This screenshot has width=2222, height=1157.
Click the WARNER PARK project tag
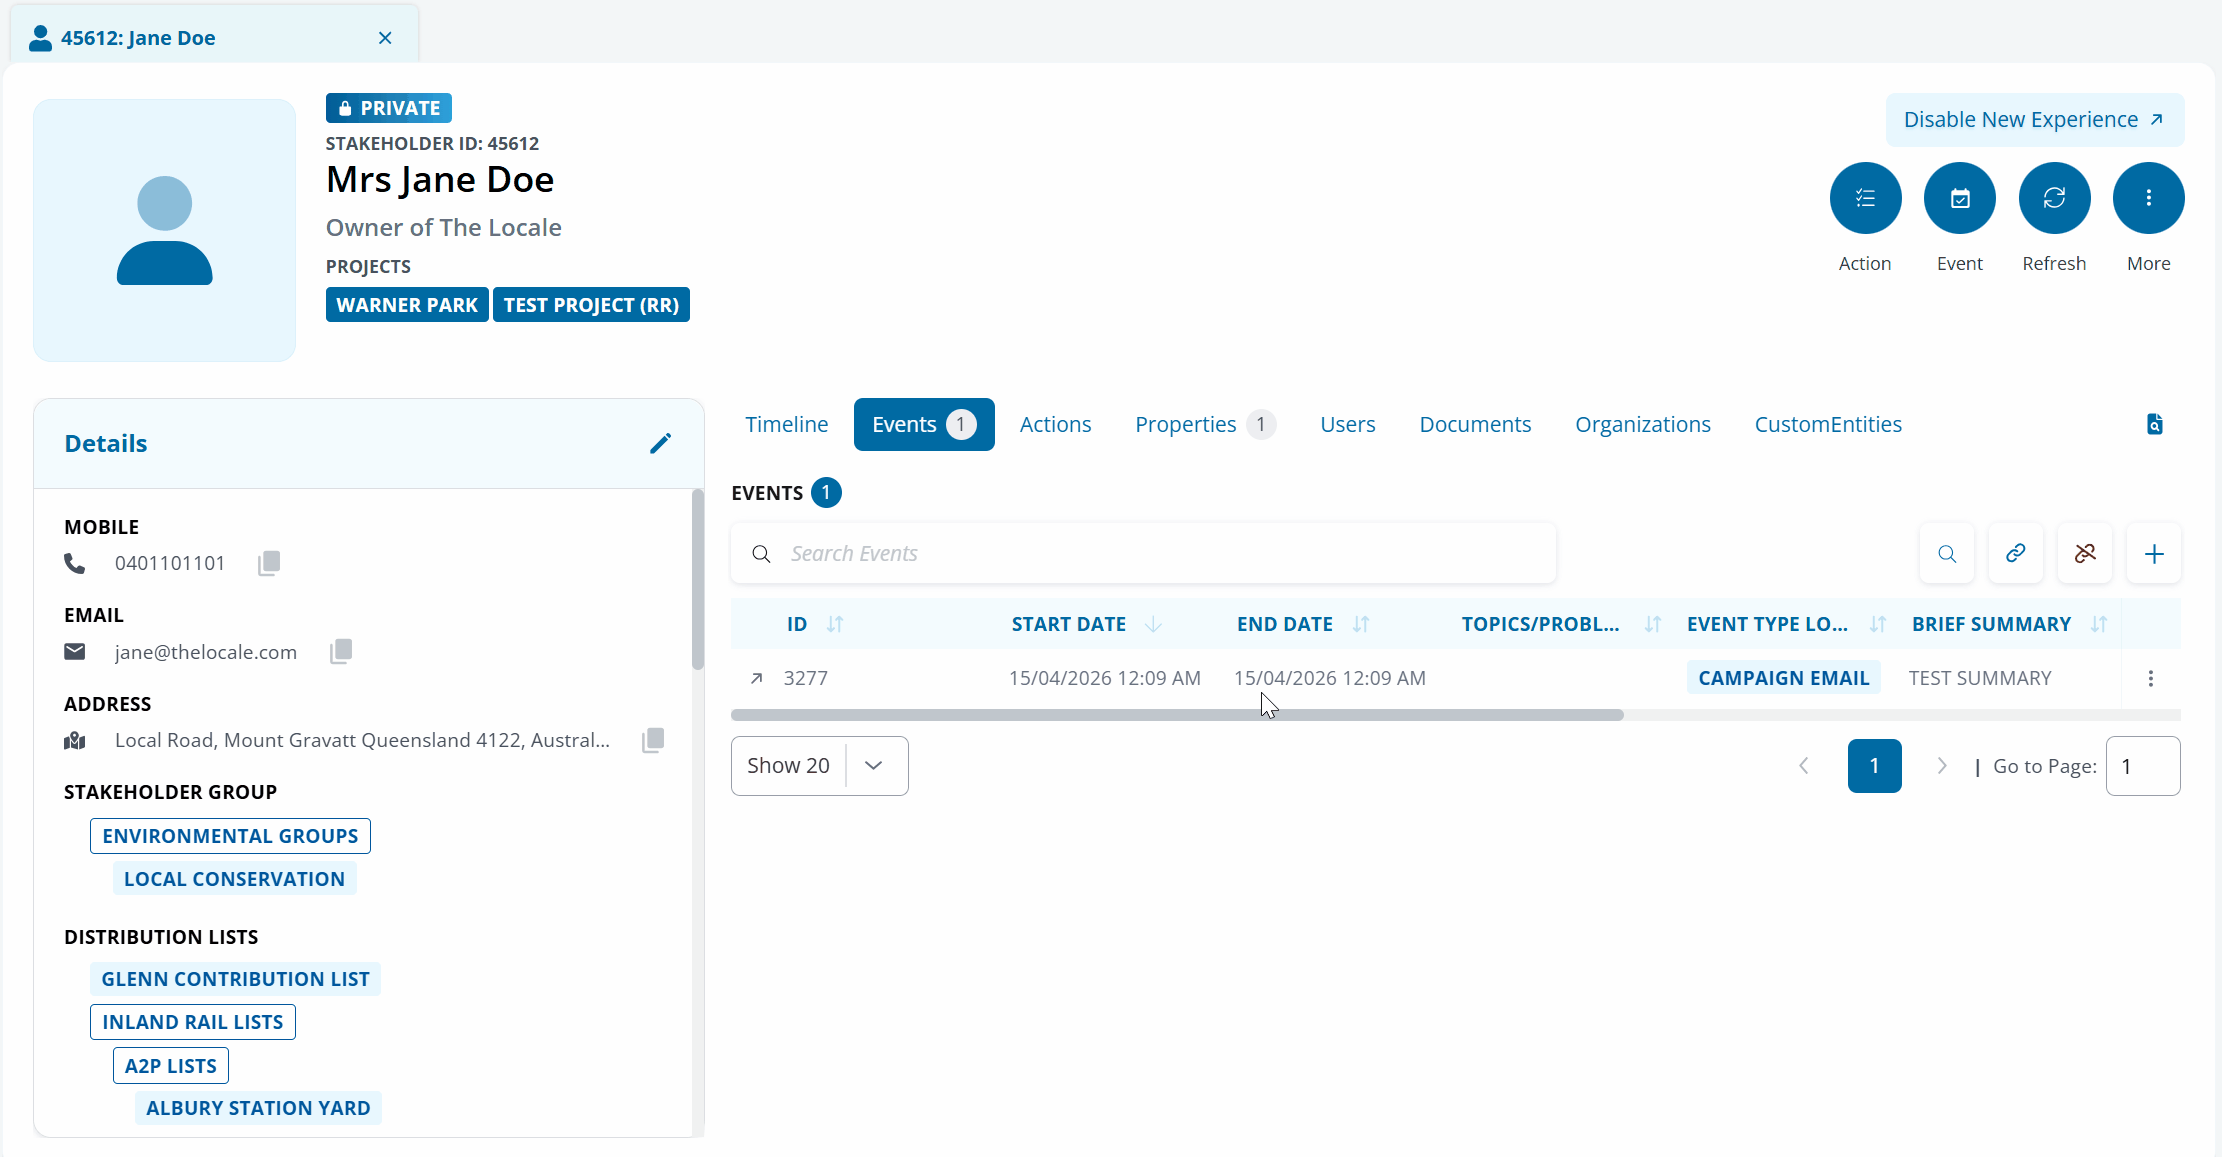(407, 305)
